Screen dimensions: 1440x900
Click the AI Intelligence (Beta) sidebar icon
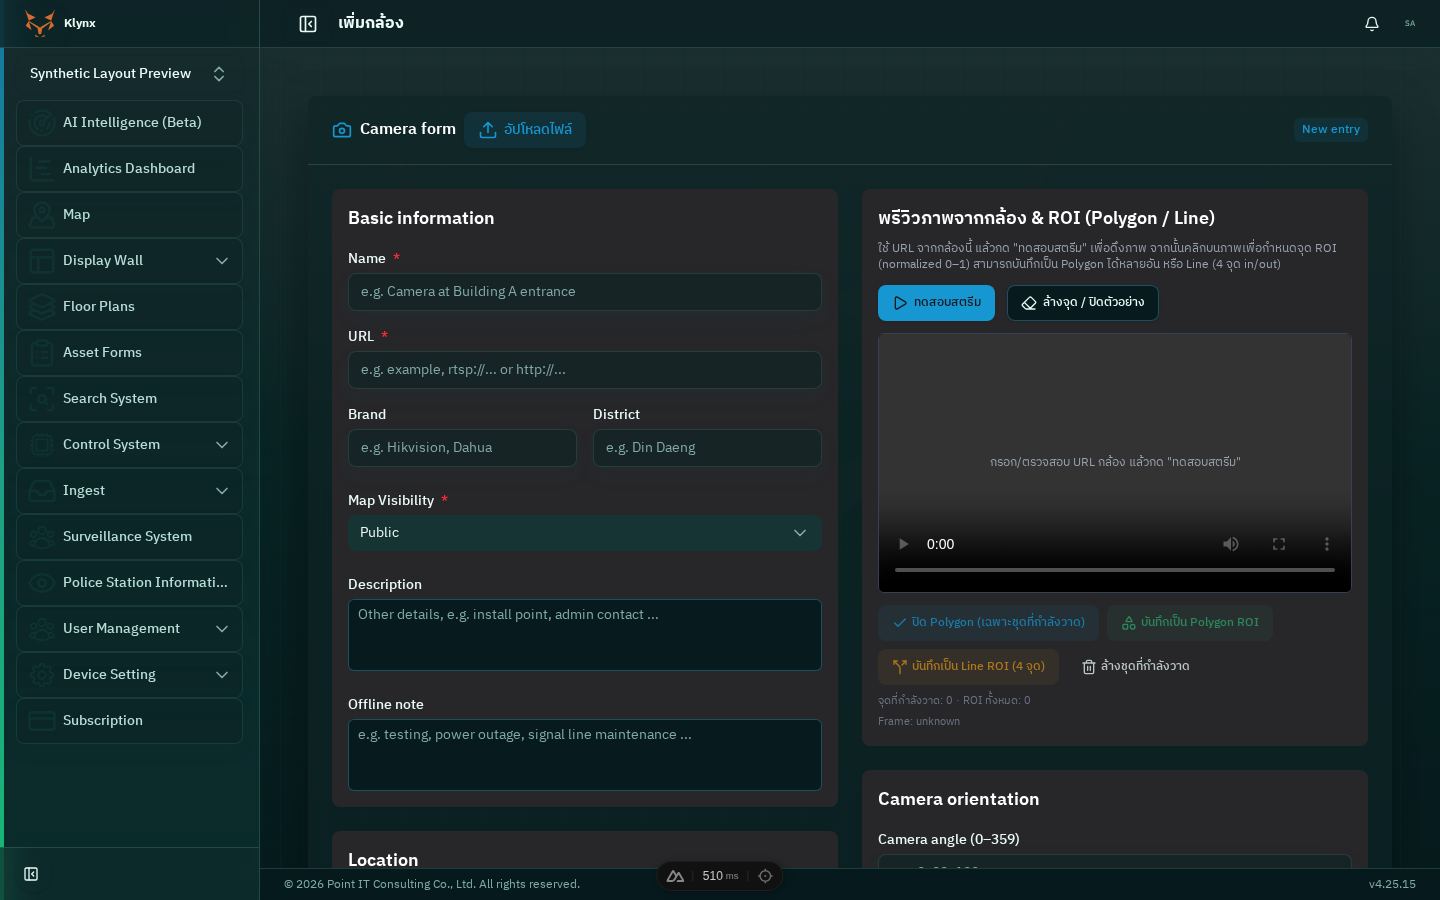[41, 123]
